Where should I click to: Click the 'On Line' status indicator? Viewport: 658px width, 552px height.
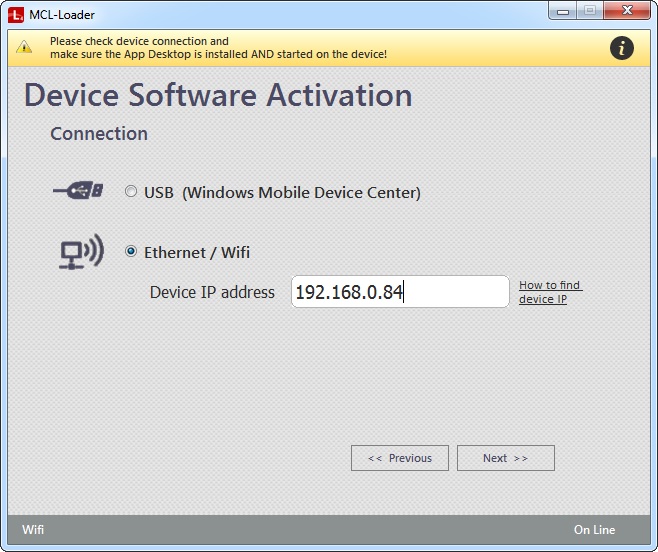pyautogui.click(x=594, y=529)
